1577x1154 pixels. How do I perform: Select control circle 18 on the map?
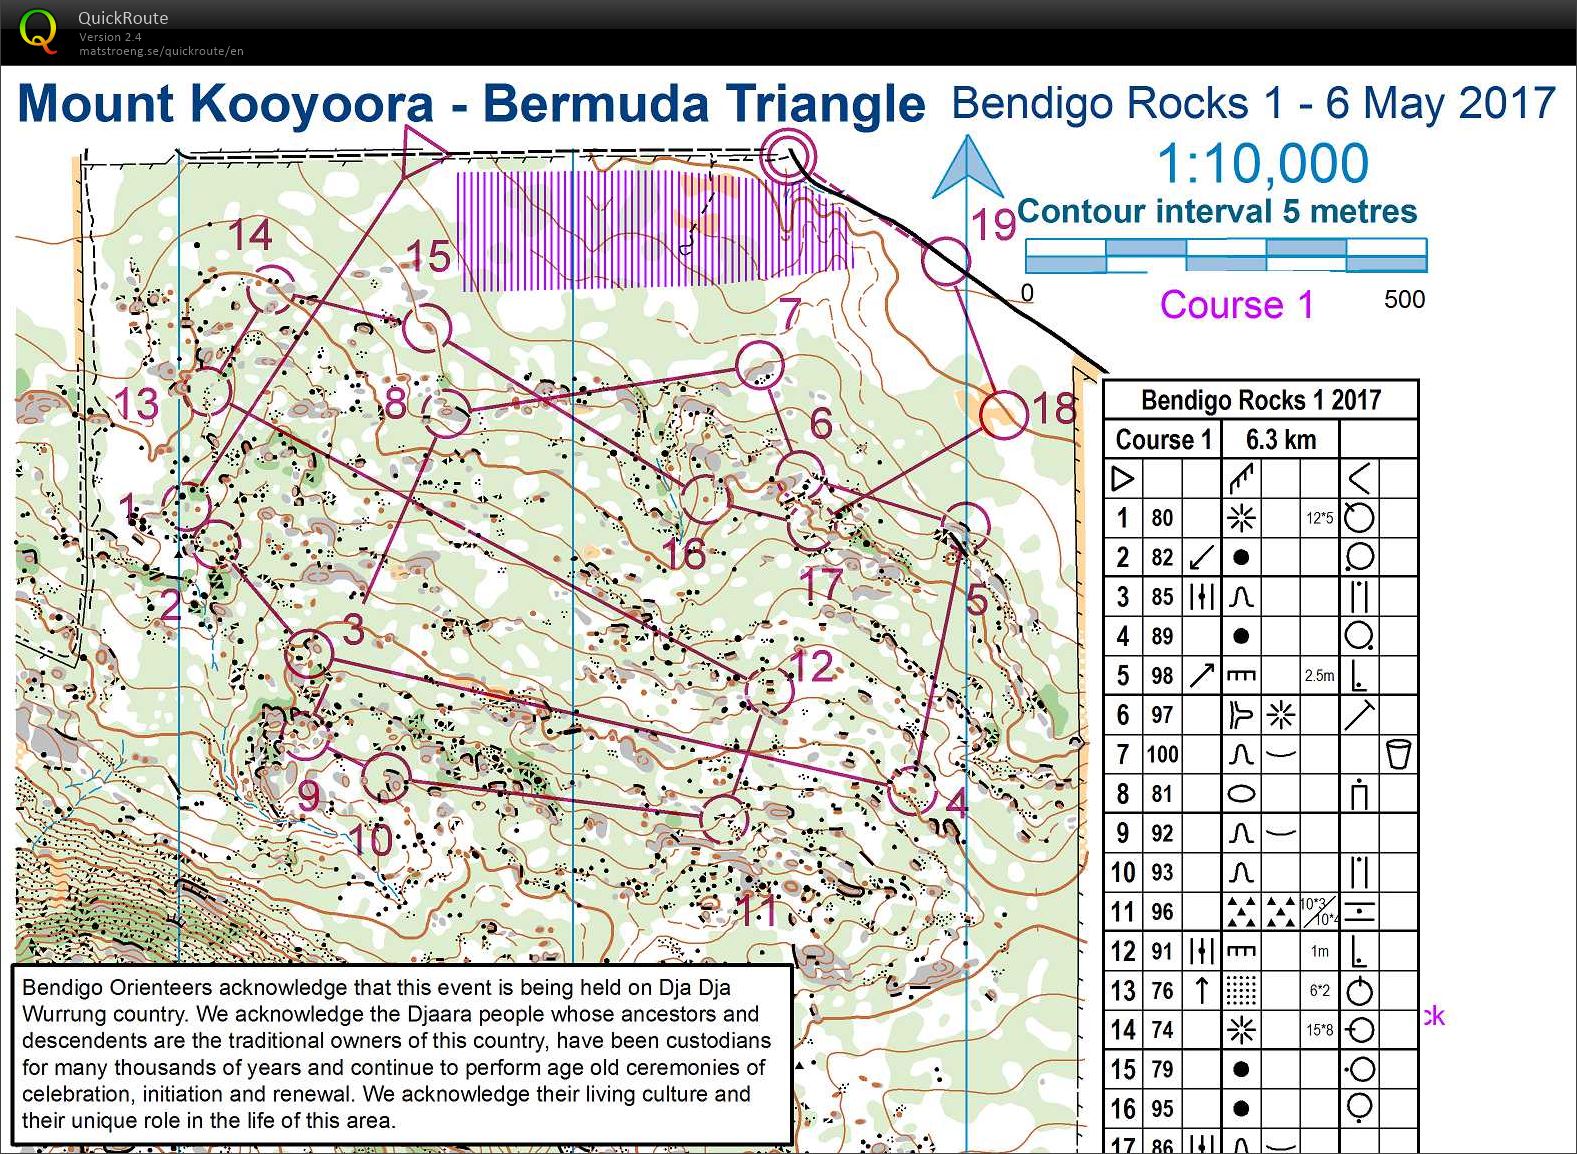[x=1003, y=415]
